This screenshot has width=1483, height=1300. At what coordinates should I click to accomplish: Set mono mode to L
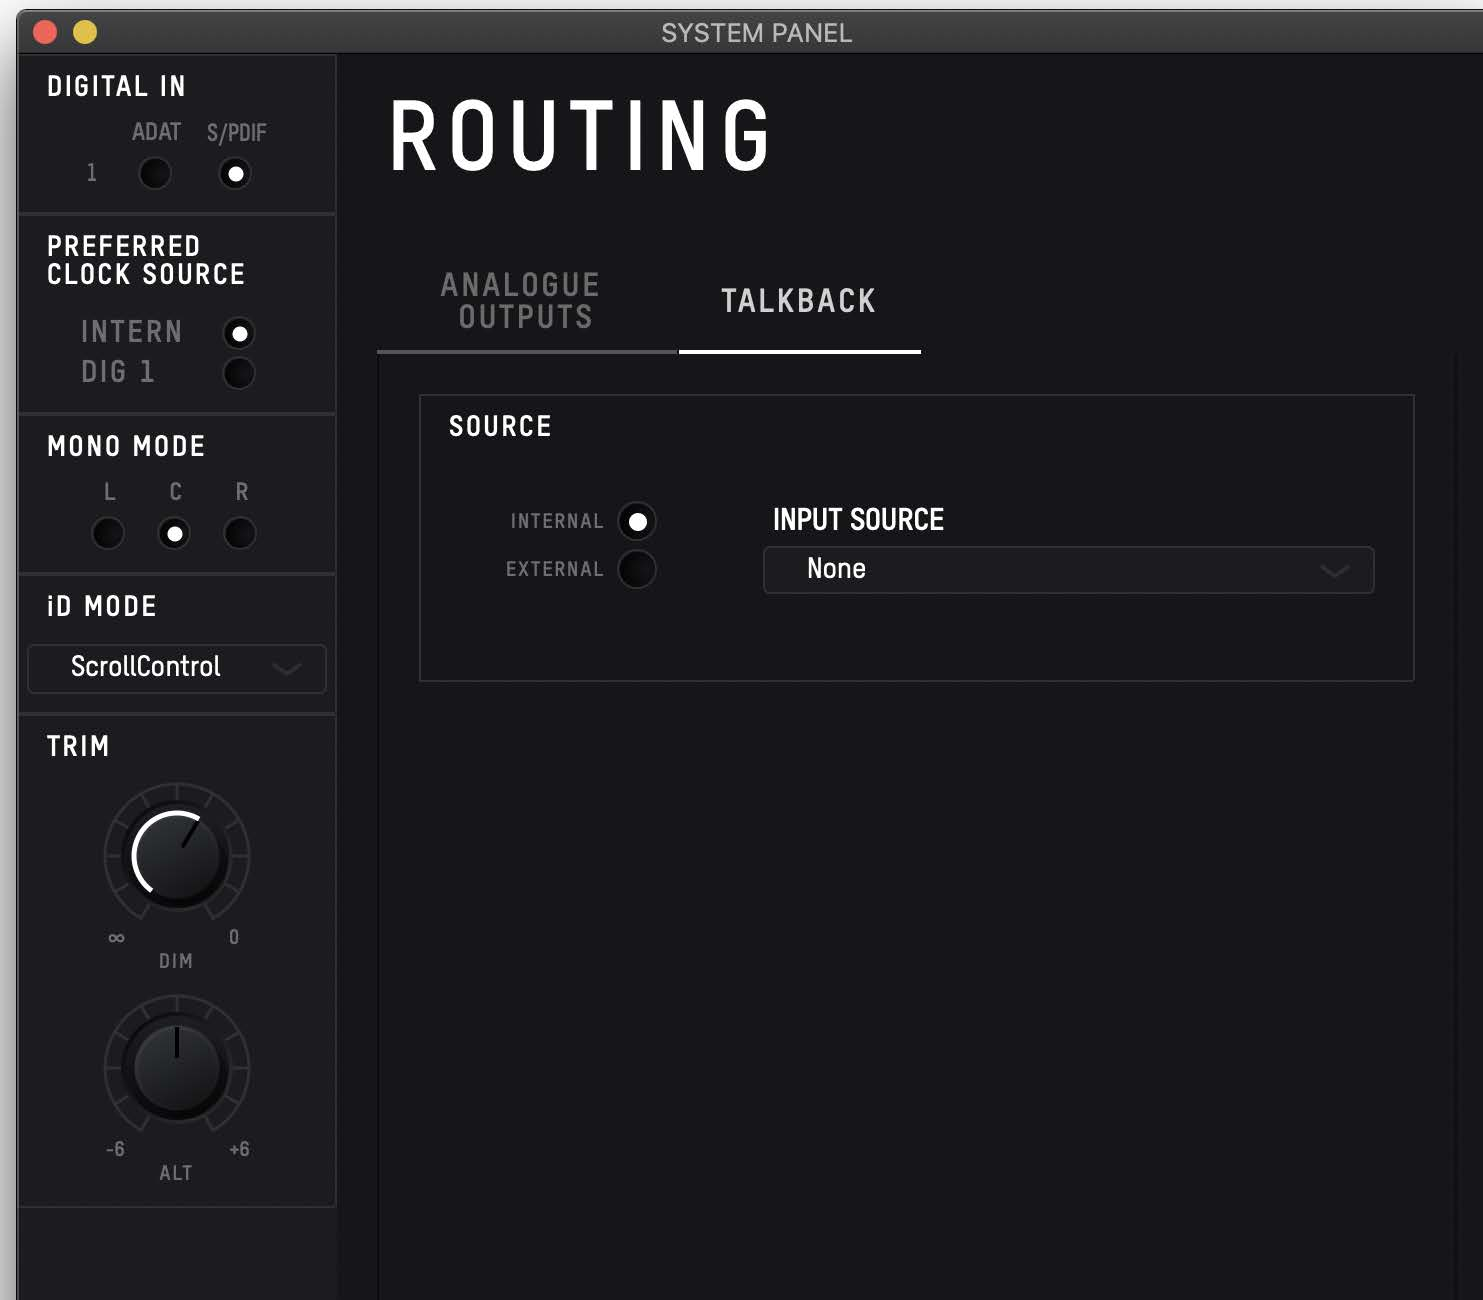coord(108,533)
